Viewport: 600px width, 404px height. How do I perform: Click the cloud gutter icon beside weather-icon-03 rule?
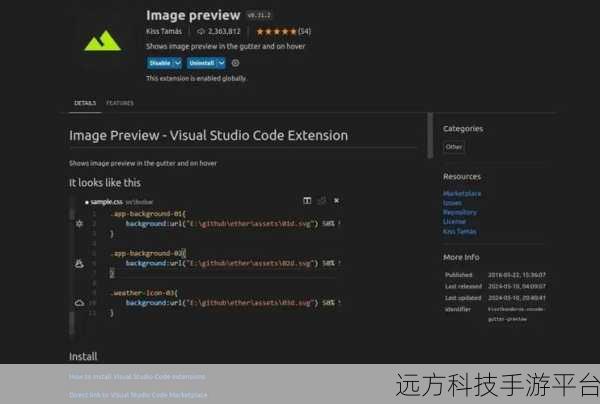click(x=79, y=303)
